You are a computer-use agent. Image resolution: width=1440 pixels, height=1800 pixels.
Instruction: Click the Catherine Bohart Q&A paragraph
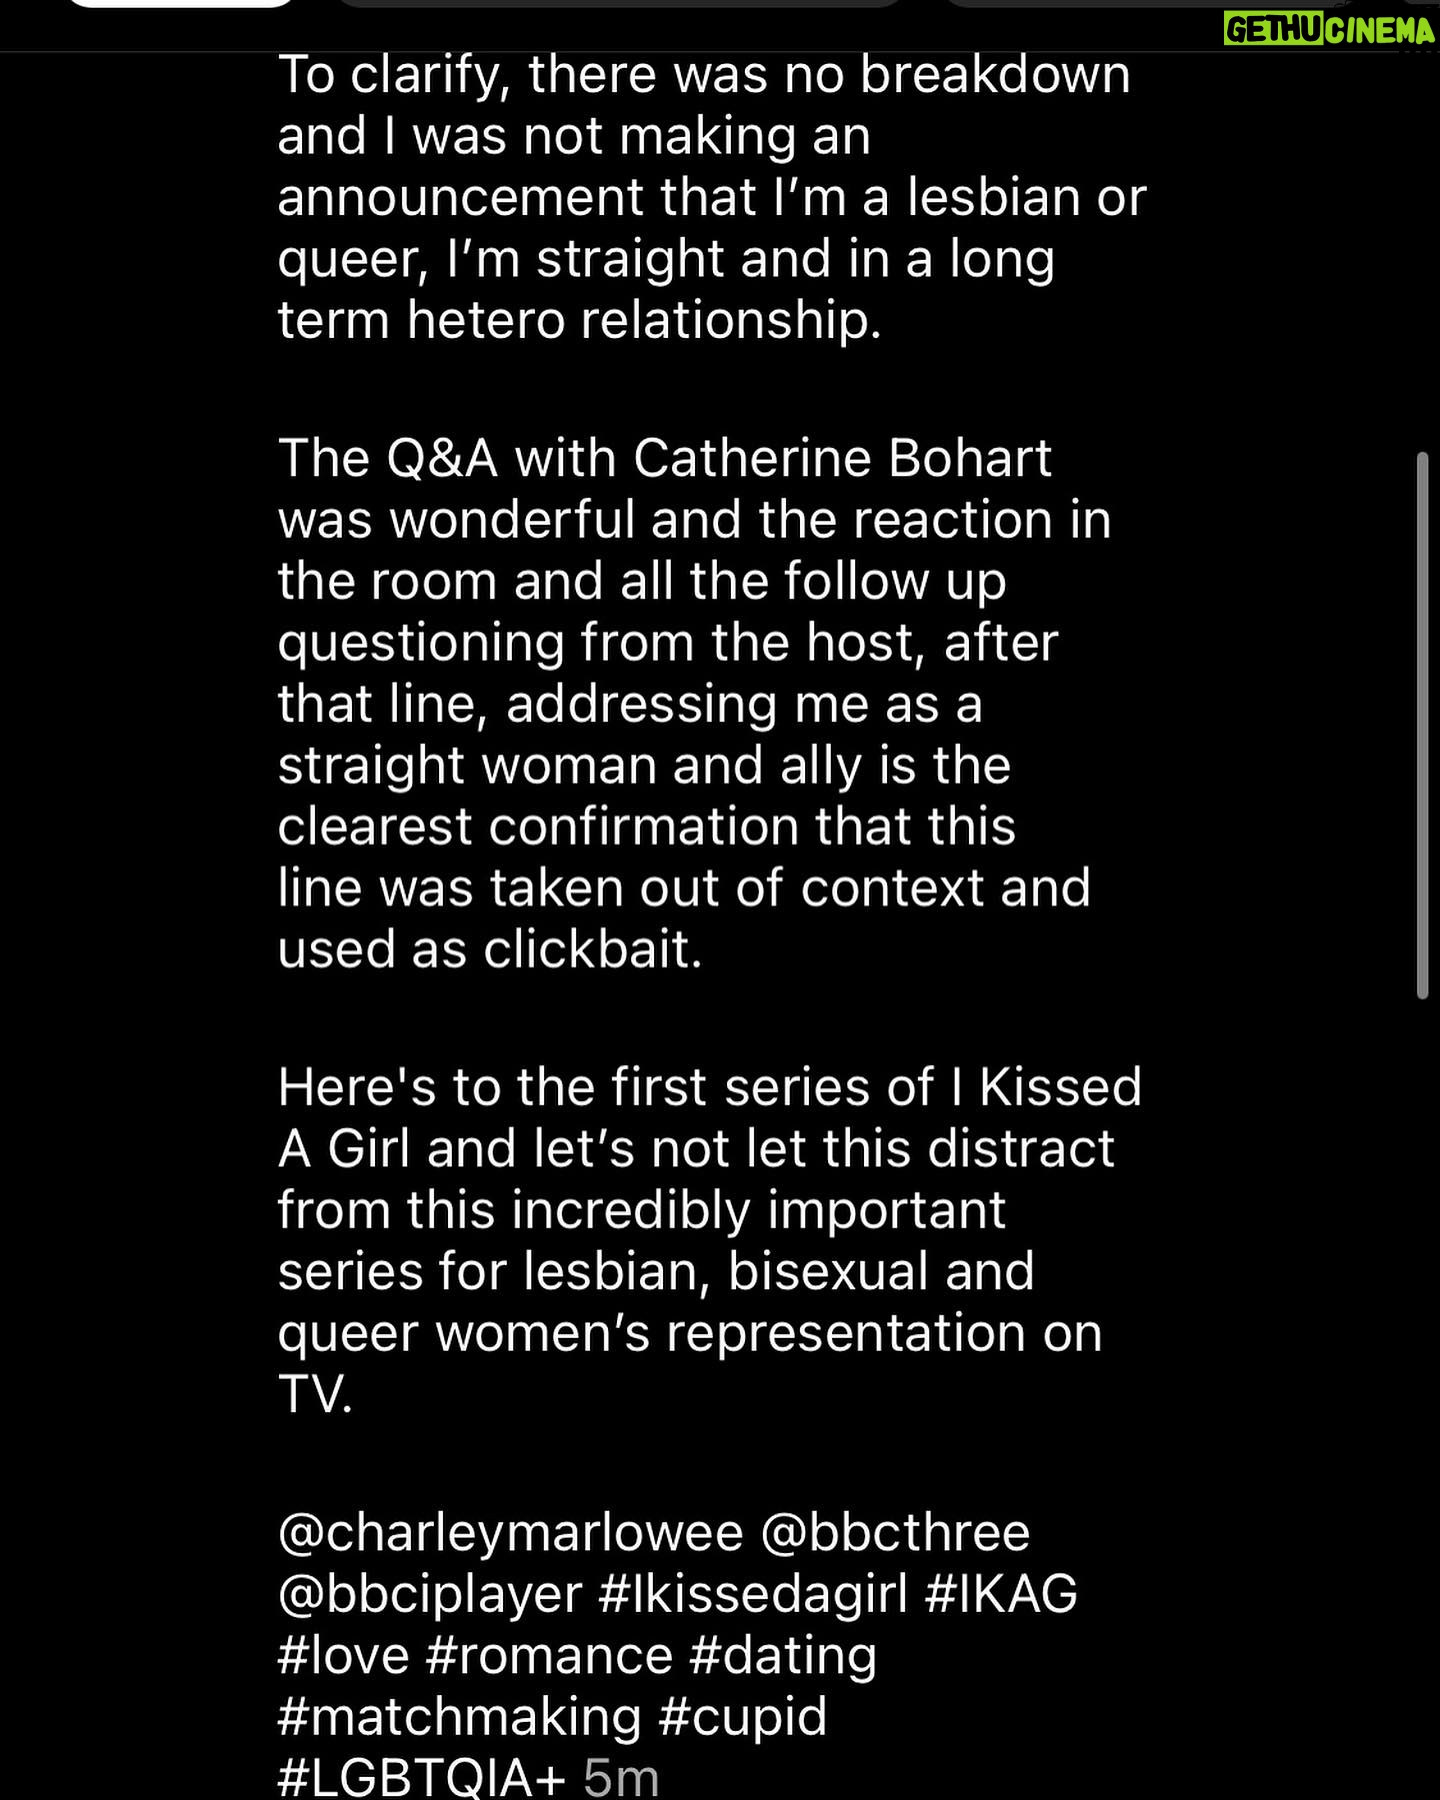pyautogui.click(x=695, y=703)
